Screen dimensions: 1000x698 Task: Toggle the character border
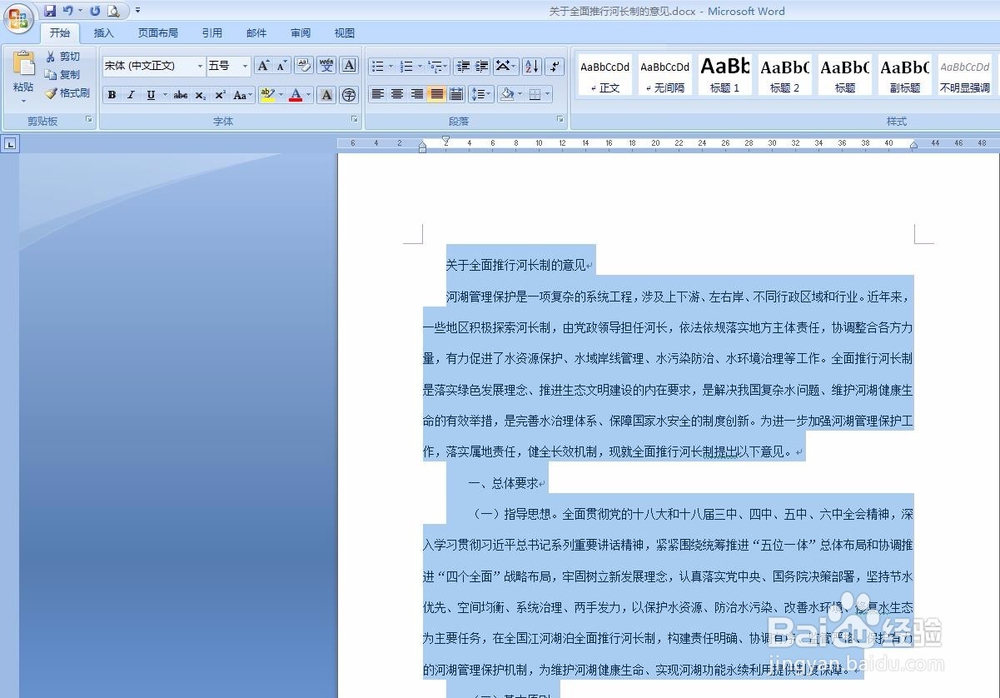[349, 65]
